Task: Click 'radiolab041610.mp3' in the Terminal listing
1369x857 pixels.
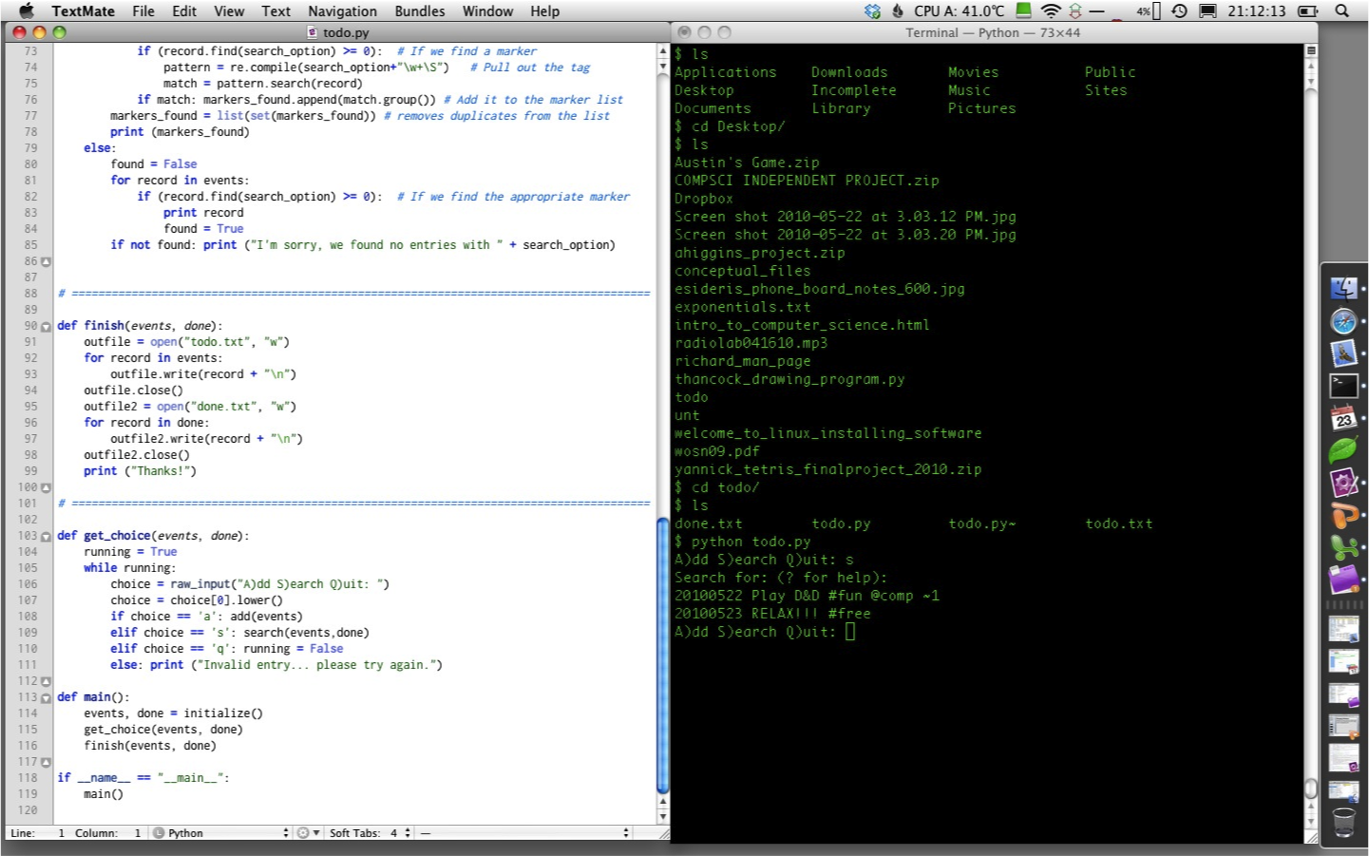Action: (751, 343)
